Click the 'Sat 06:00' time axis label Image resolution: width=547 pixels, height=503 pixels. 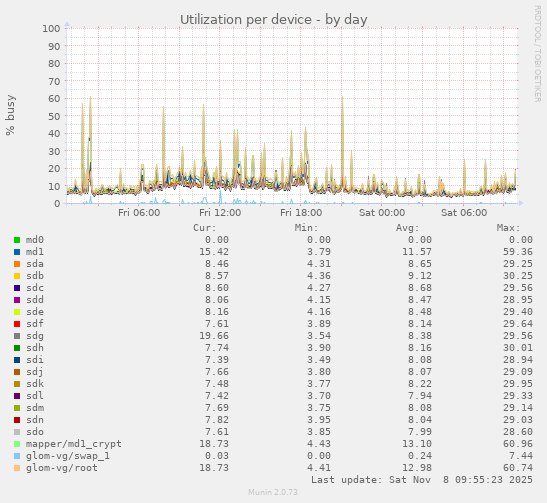(x=464, y=213)
